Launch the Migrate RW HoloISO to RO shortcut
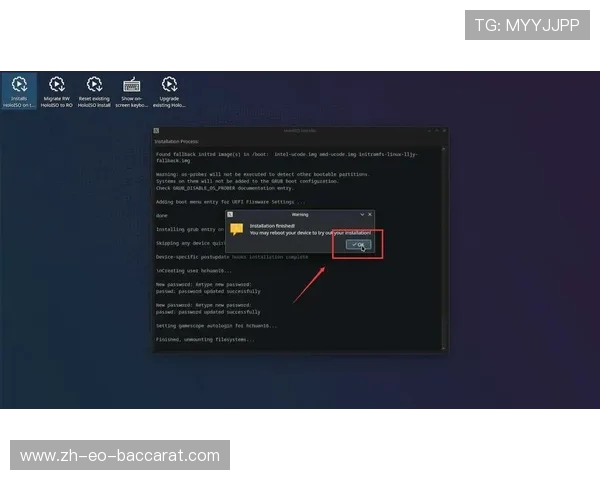600x480 pixels. click(x=57, y=88)
